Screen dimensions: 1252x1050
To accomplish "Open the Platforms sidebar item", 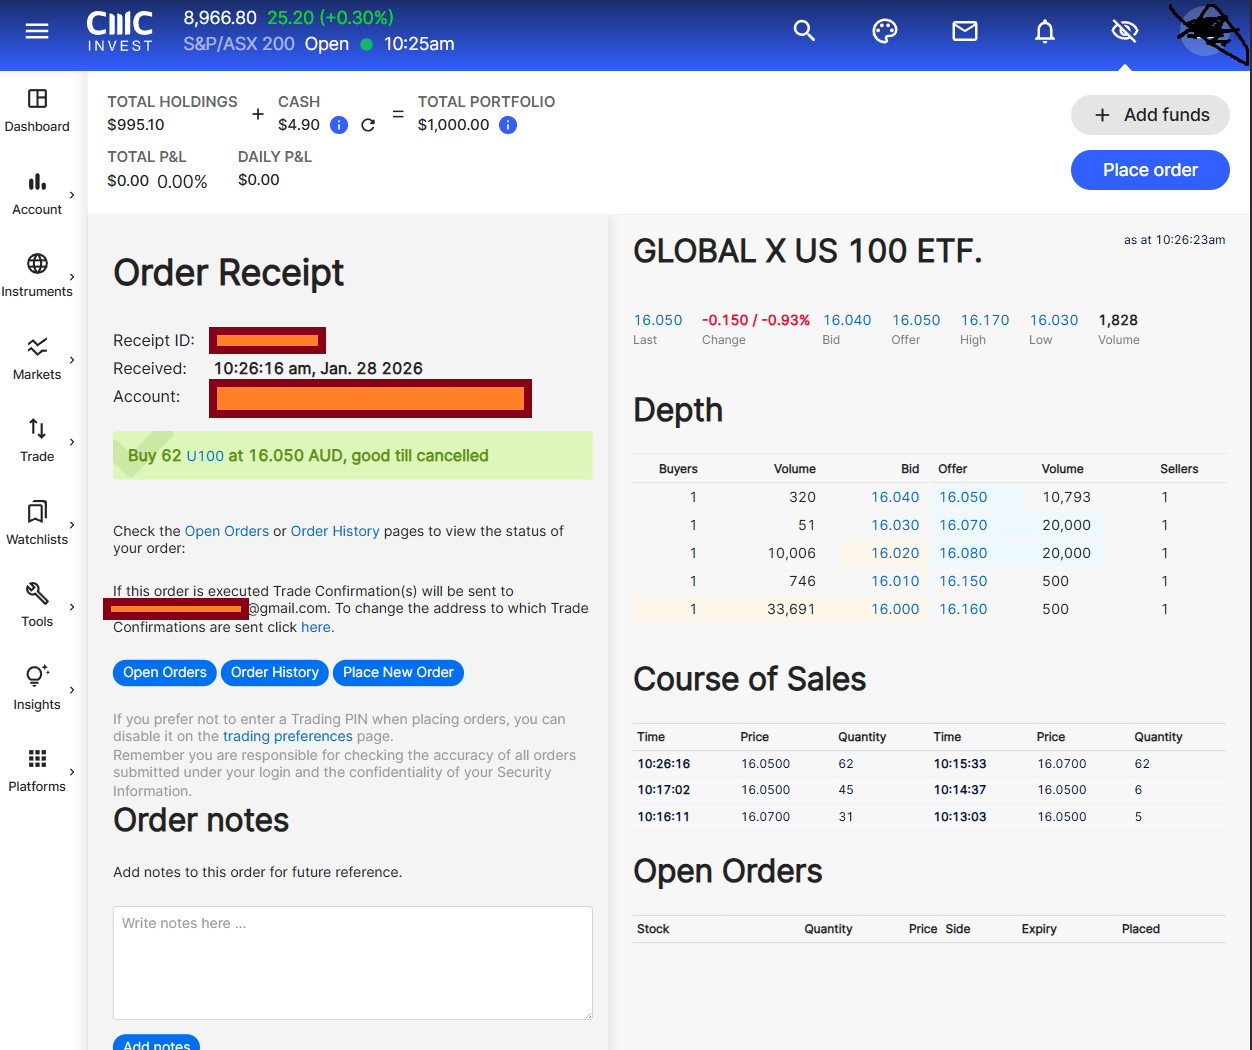I will coord(37,771).
